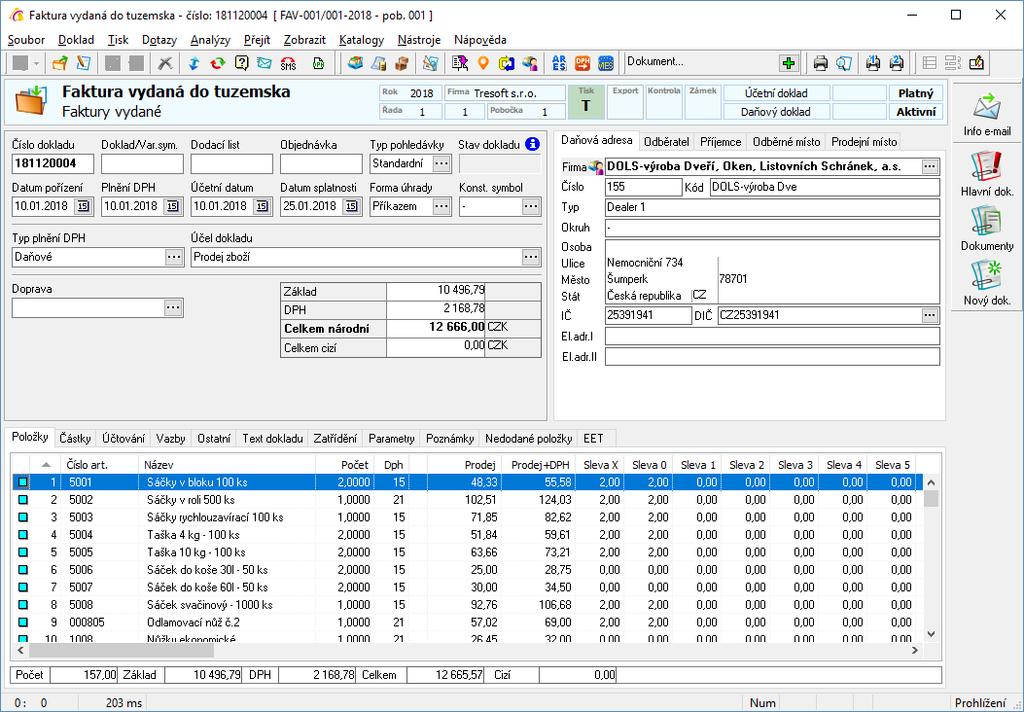Viewport: 1024px width, 712px height.
Task: Click the green DPH badge icon
Action: (x=319, y=63)
